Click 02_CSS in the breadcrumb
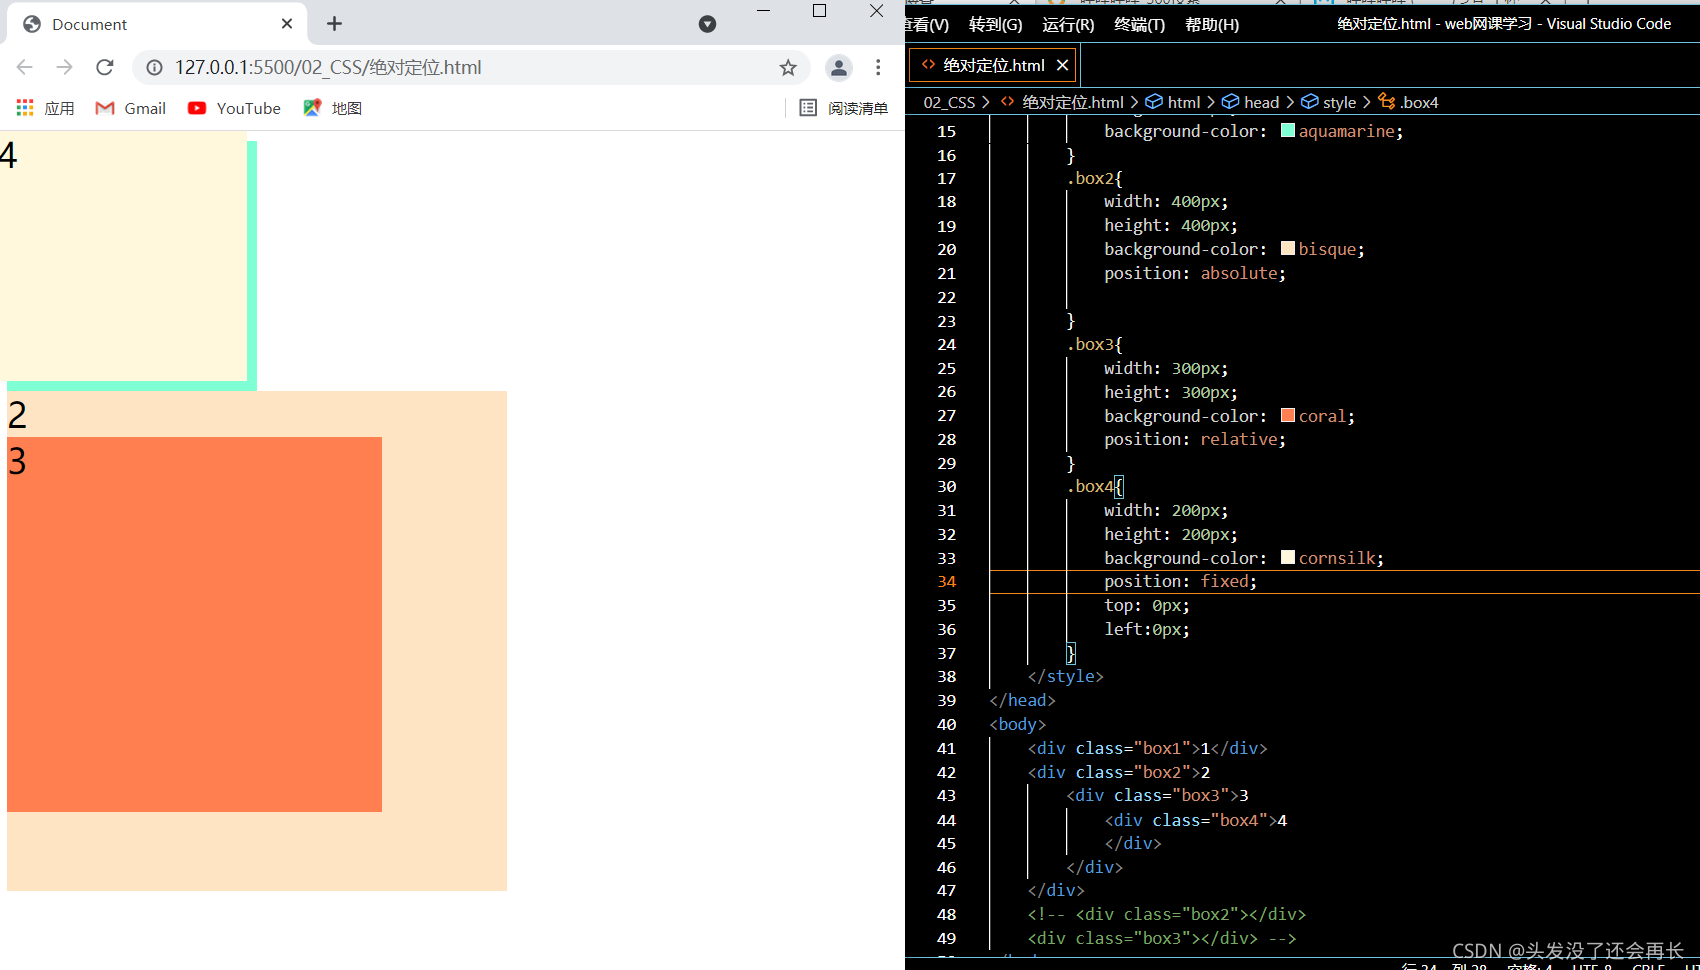The image size is (1700, 970). [x=949, y=102]
